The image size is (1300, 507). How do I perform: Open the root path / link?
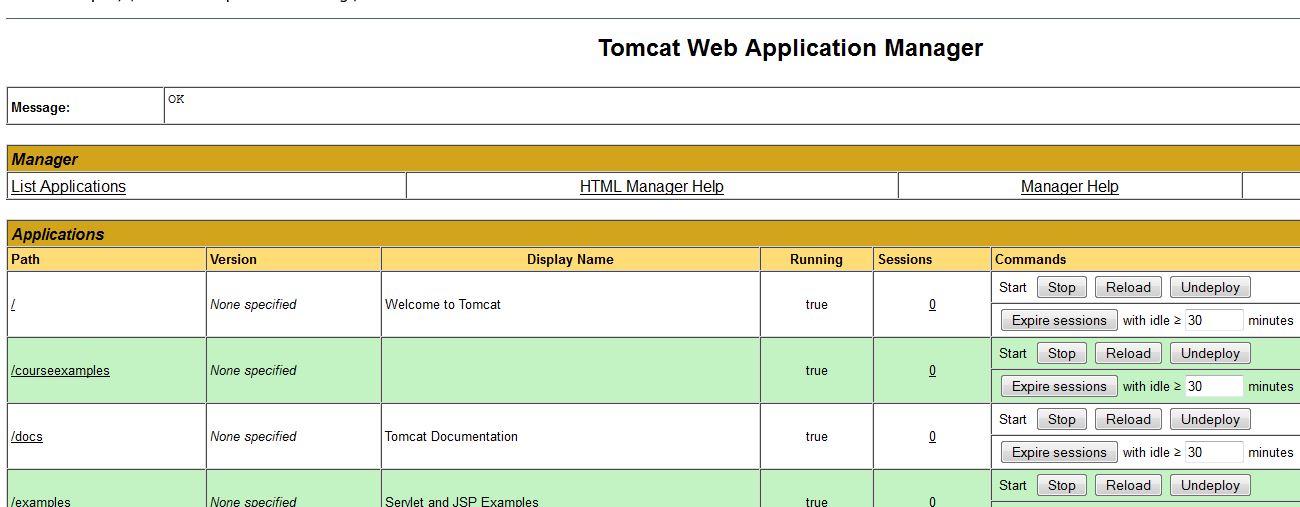(13, 304)
